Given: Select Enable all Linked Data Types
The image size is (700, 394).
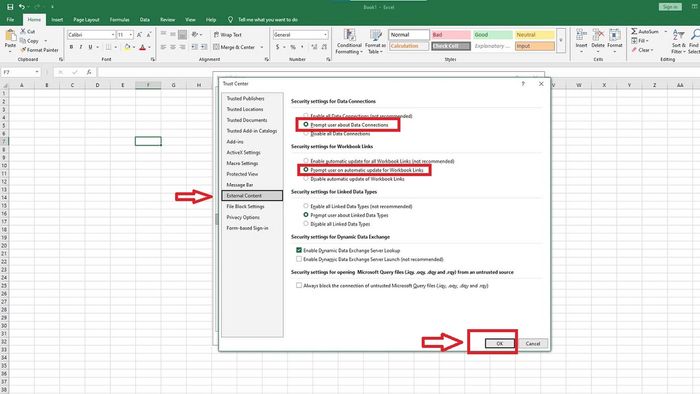Looking at the screenshot, I should click(x=306, y=206).
